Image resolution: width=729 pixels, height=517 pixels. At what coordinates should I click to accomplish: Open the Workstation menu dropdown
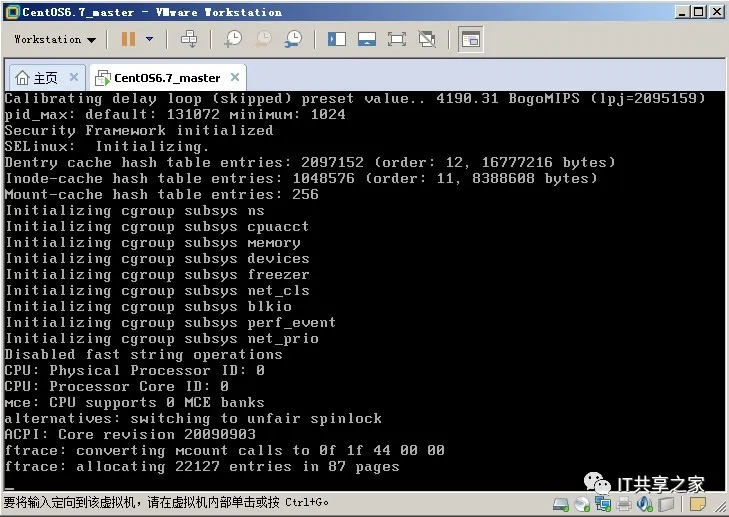55,40
